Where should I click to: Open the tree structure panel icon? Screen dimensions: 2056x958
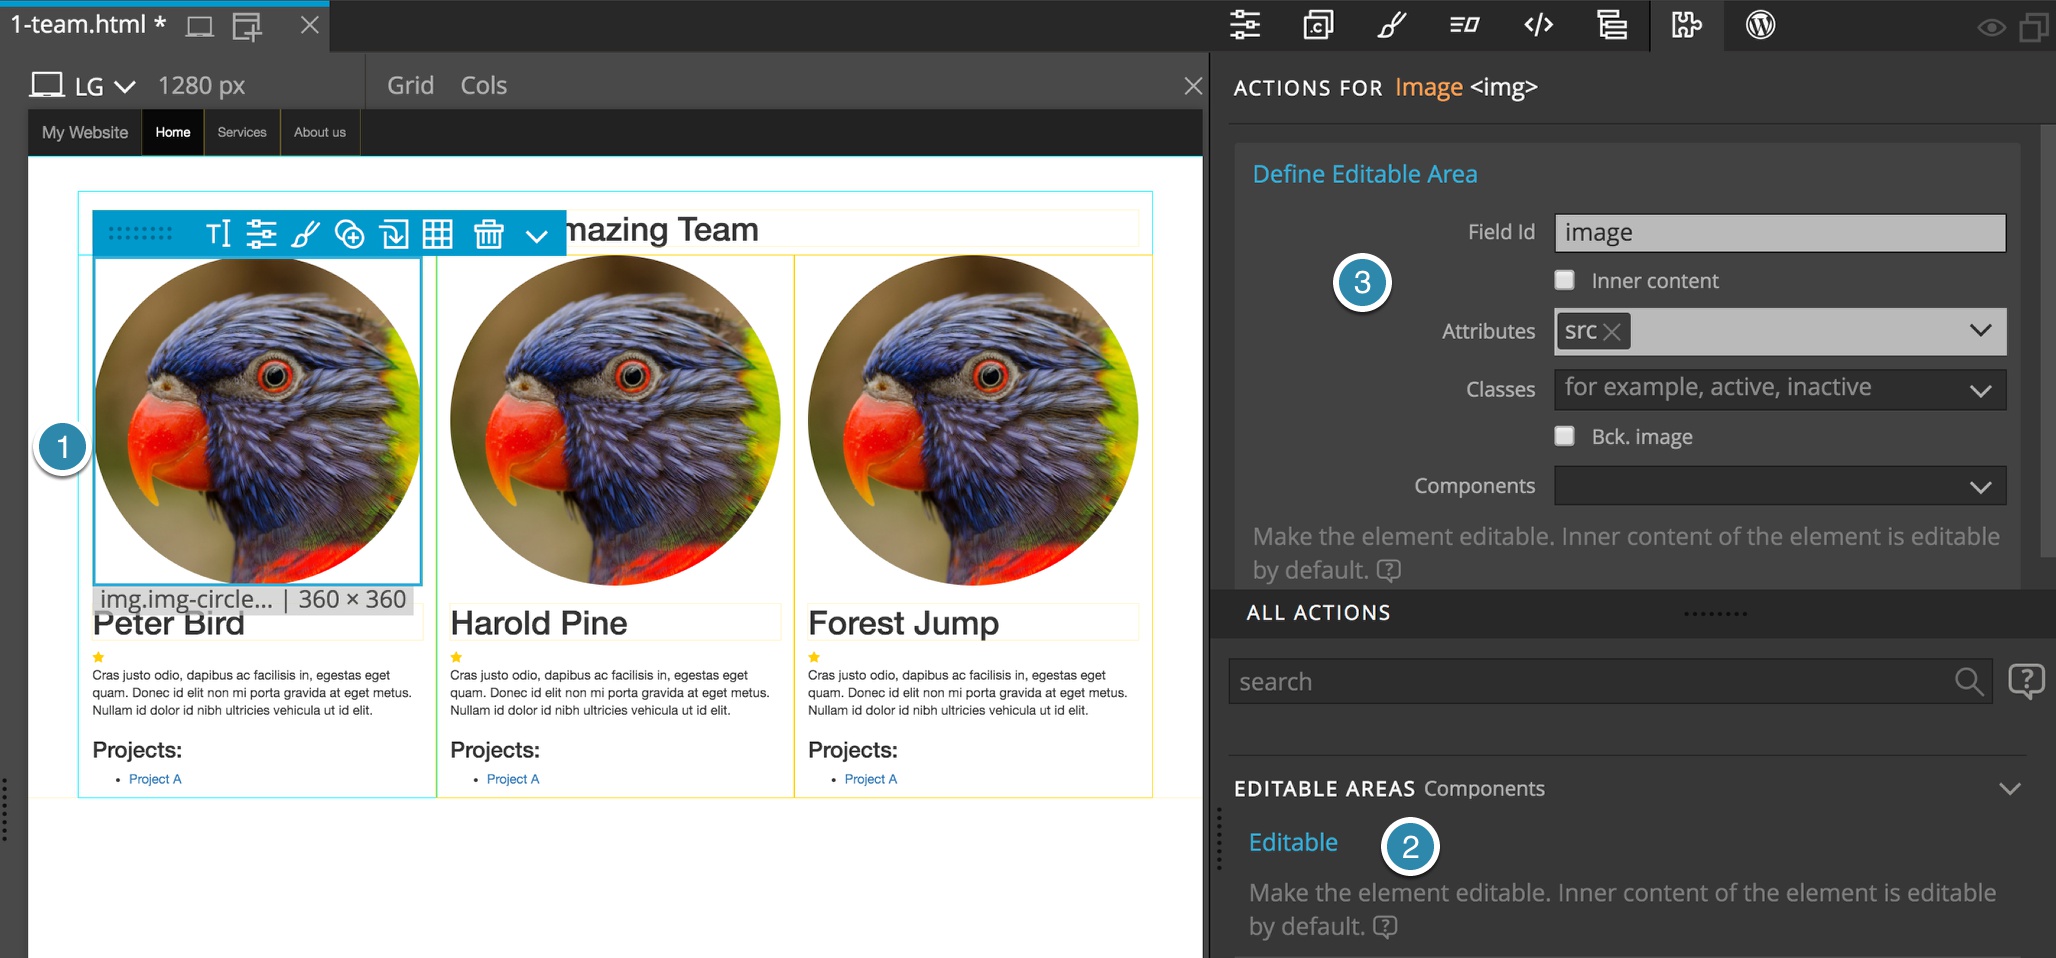point(1612,25)
